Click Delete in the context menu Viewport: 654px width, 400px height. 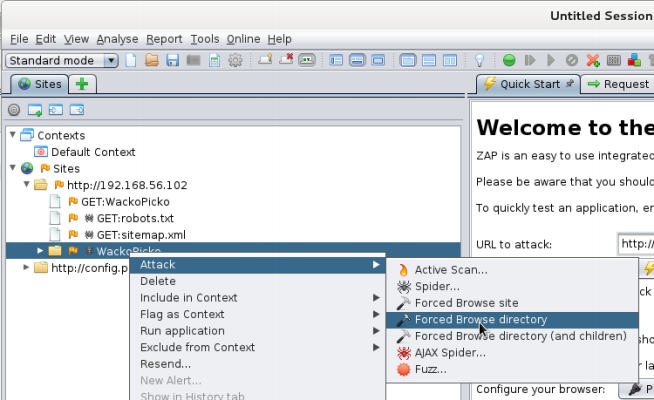click(158, 281)
